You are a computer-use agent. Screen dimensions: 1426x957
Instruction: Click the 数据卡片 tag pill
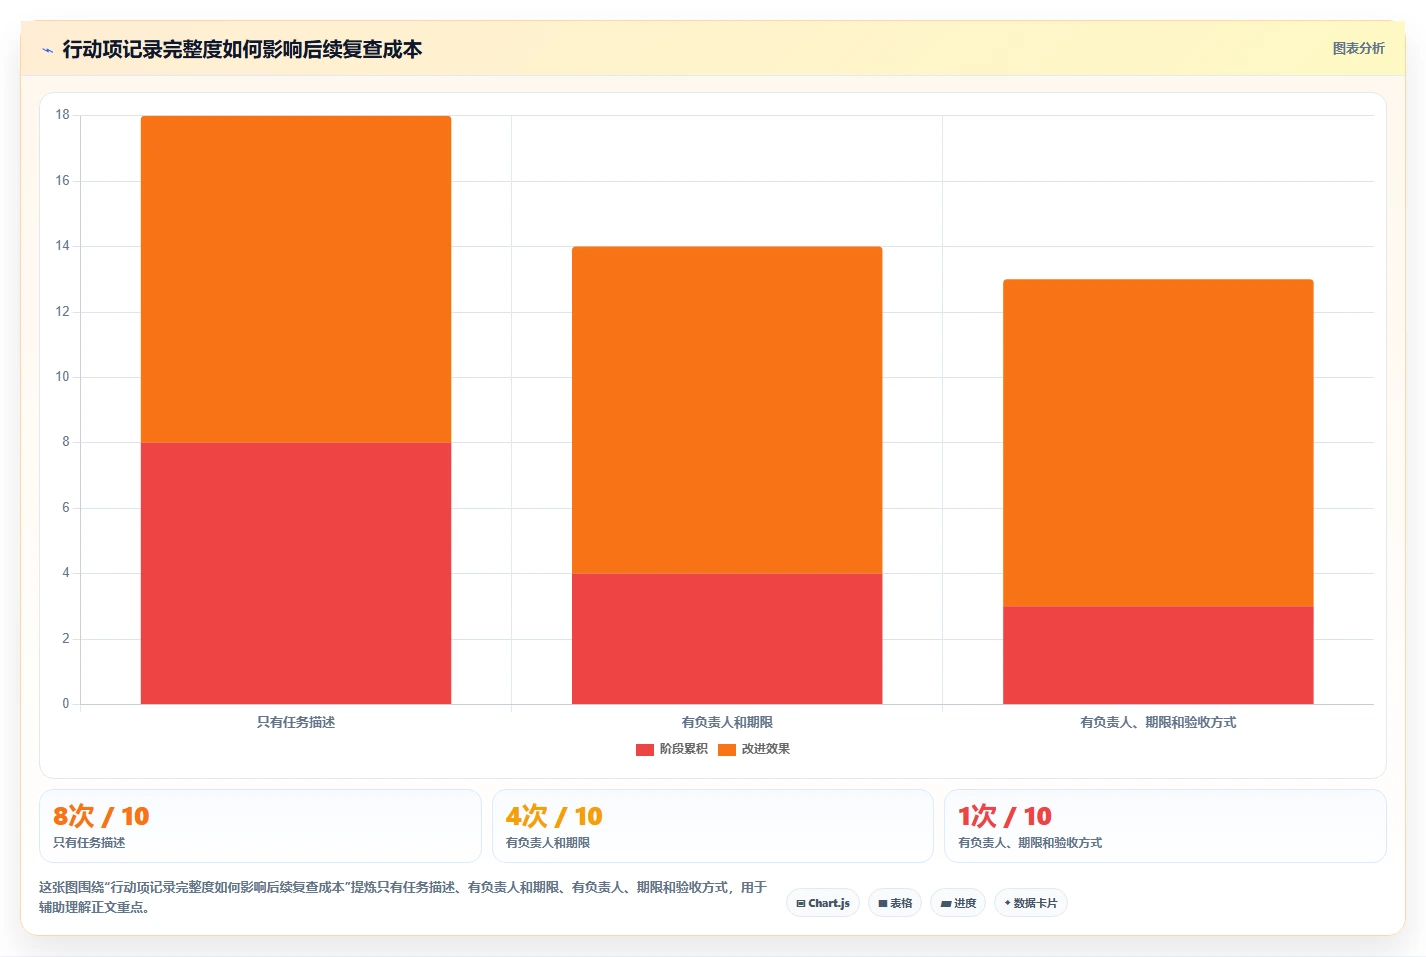[x=1031, y=903]
